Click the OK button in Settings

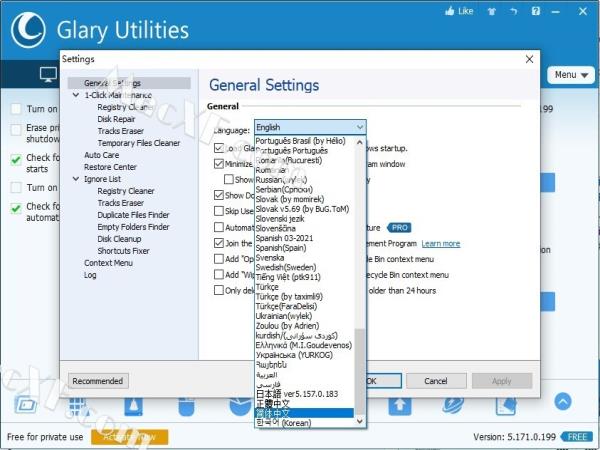click(x=383, y=381)
